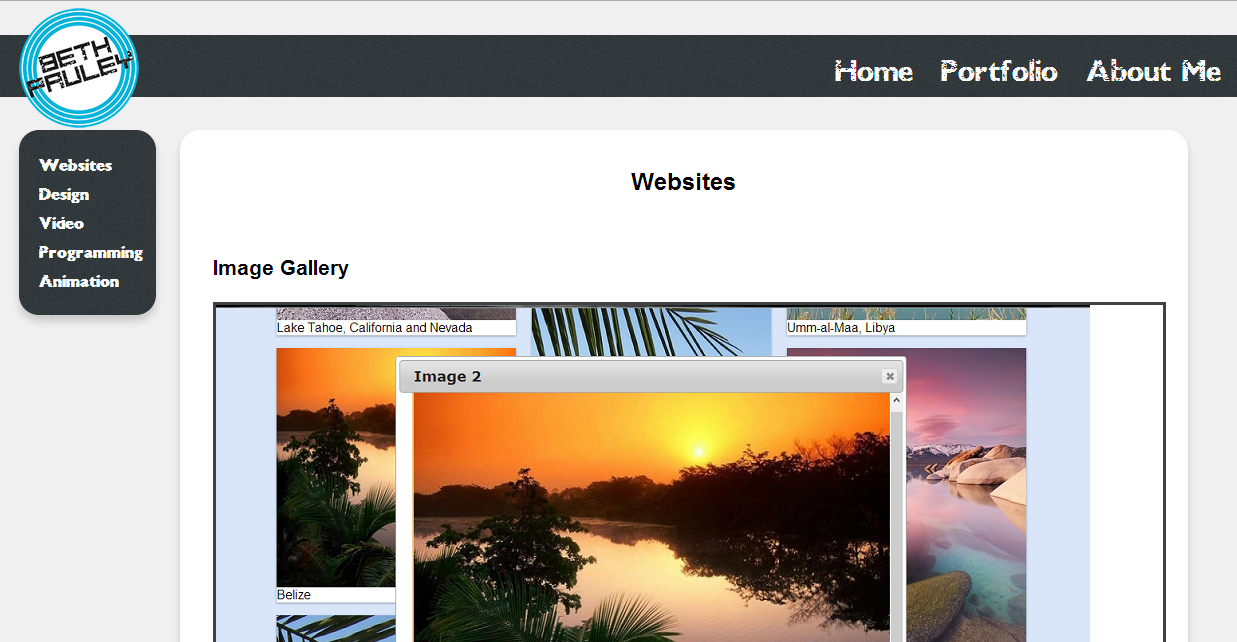Open the pink rocky lake thumbnail
This screenshot has width=1237, height=642.
coord(965,480)
